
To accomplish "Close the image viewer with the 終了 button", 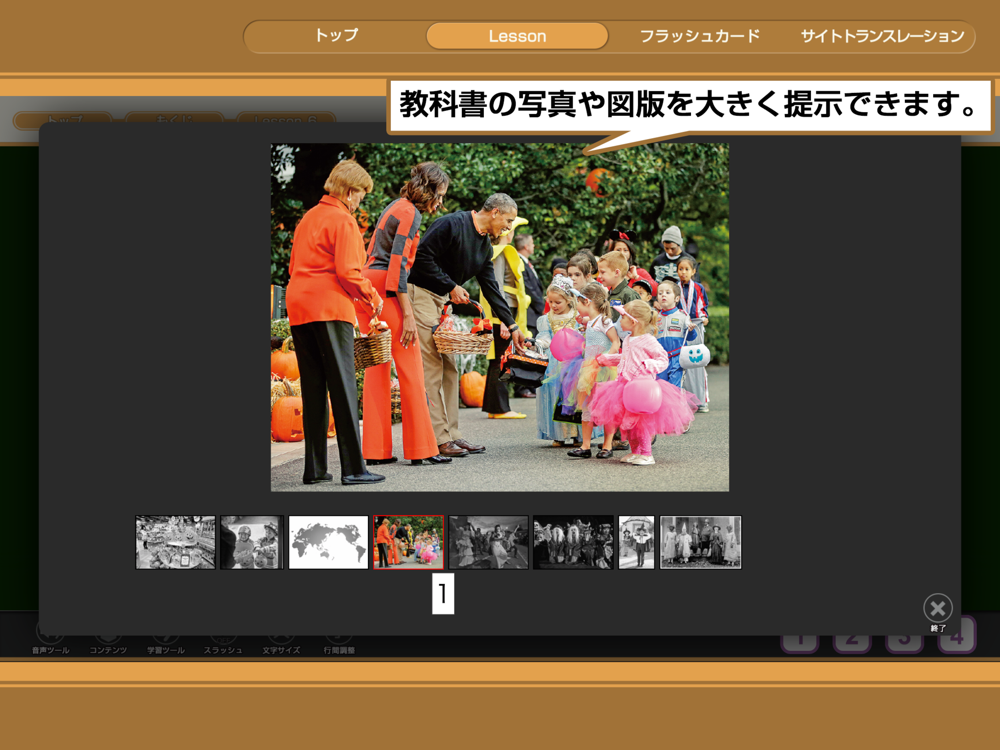I will 938,612.
